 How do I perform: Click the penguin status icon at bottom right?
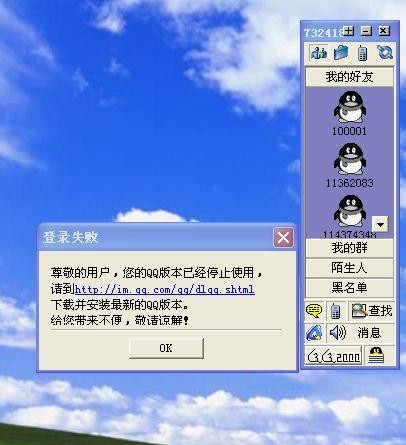[376, 356]
